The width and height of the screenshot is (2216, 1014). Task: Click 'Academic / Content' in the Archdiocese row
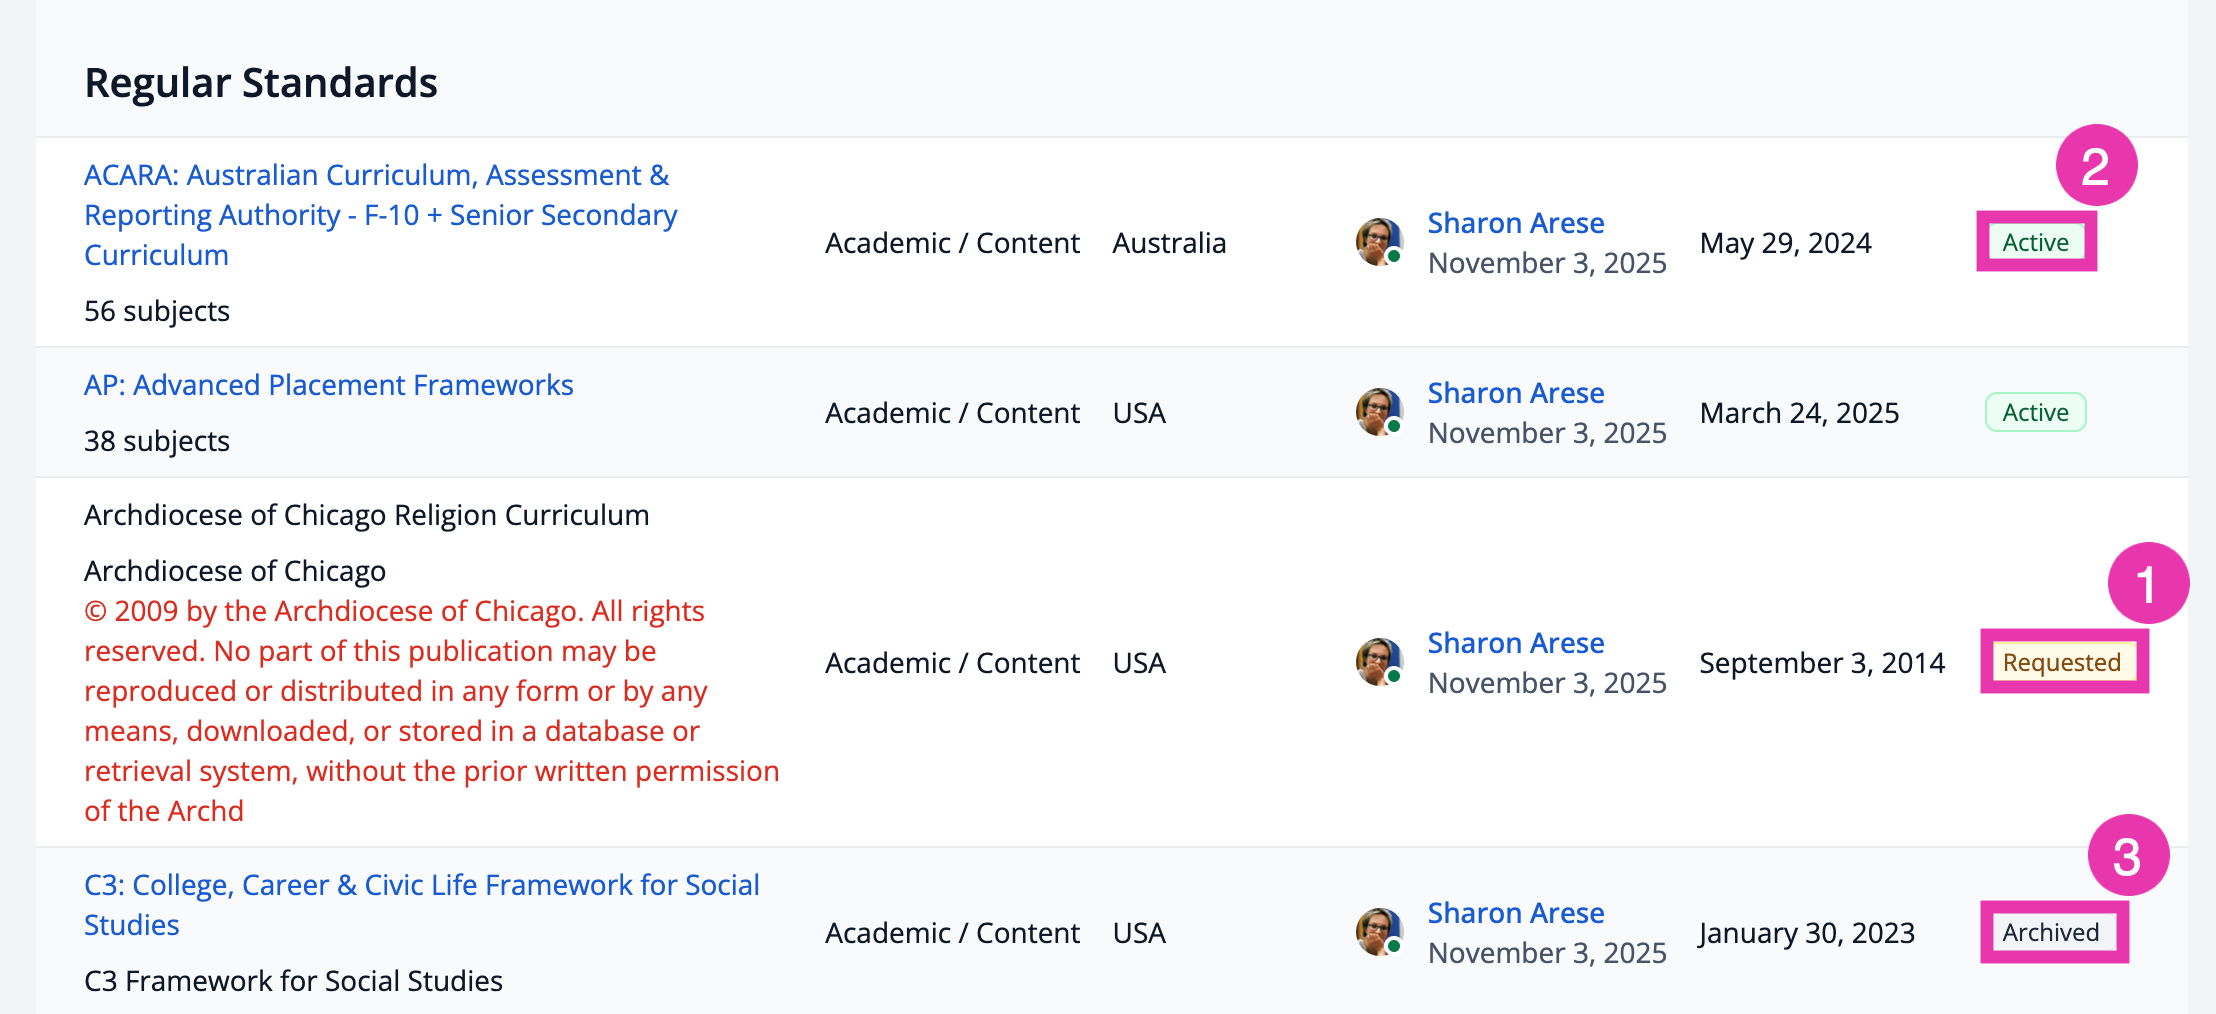952,663
